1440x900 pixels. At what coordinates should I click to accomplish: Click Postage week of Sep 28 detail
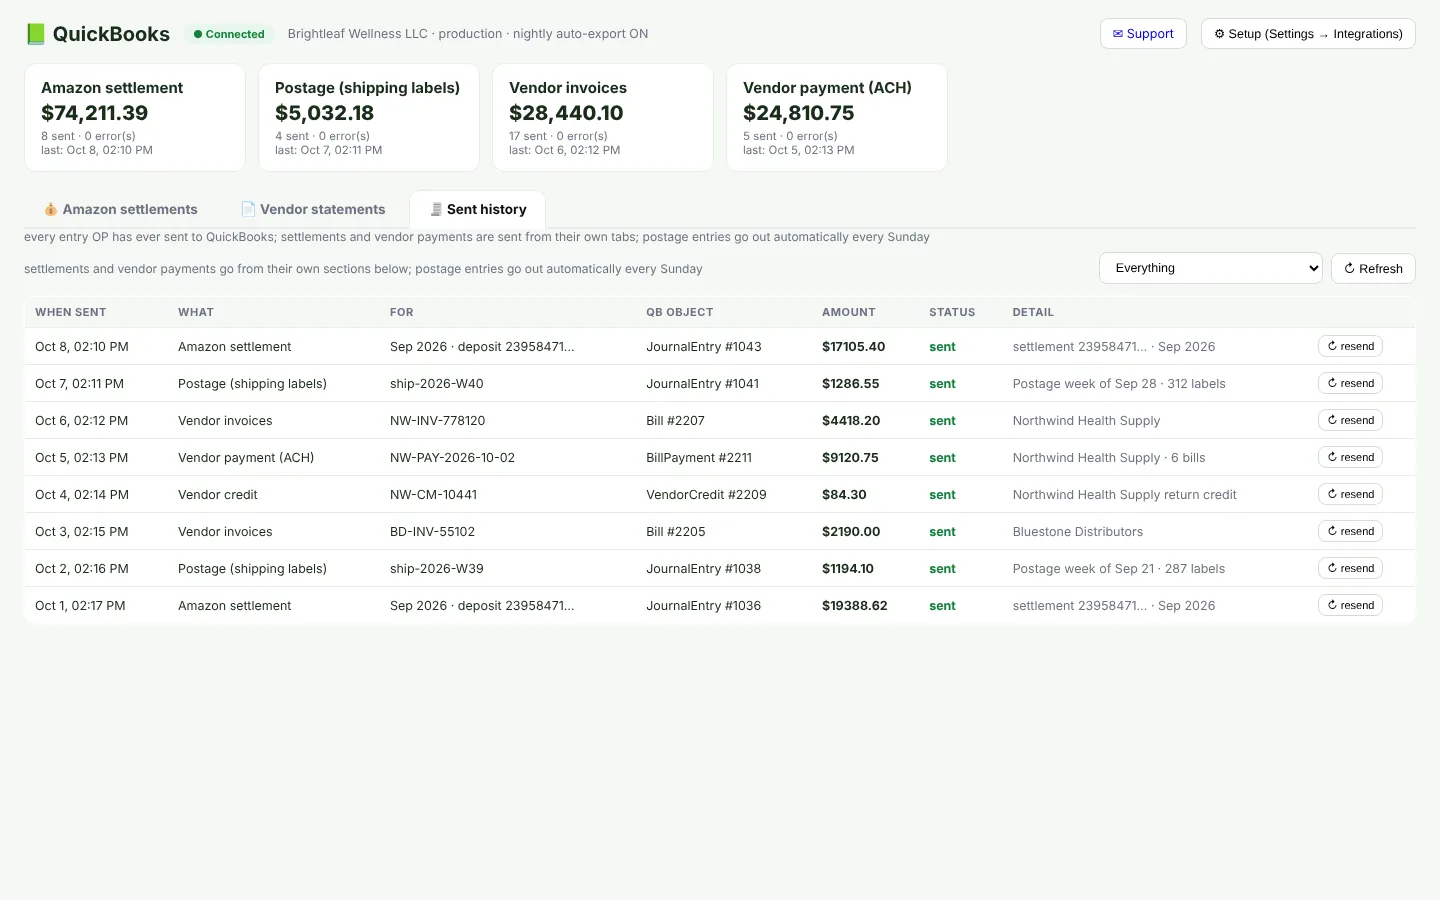coord(1118,384)
